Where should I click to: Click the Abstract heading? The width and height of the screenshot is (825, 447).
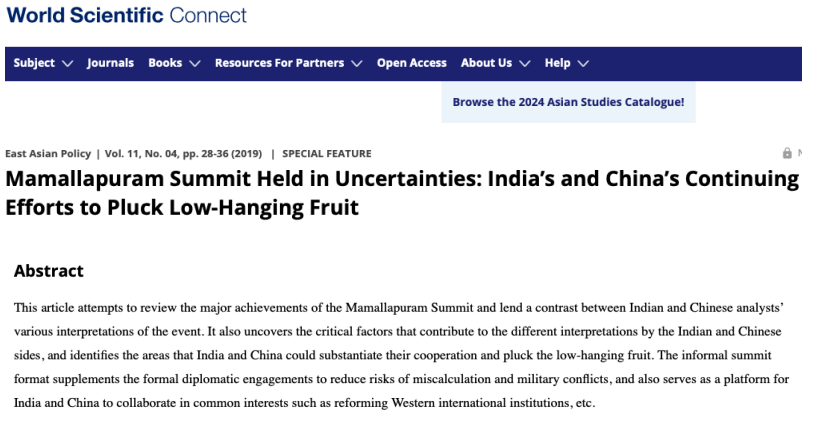tap(48, 271)
